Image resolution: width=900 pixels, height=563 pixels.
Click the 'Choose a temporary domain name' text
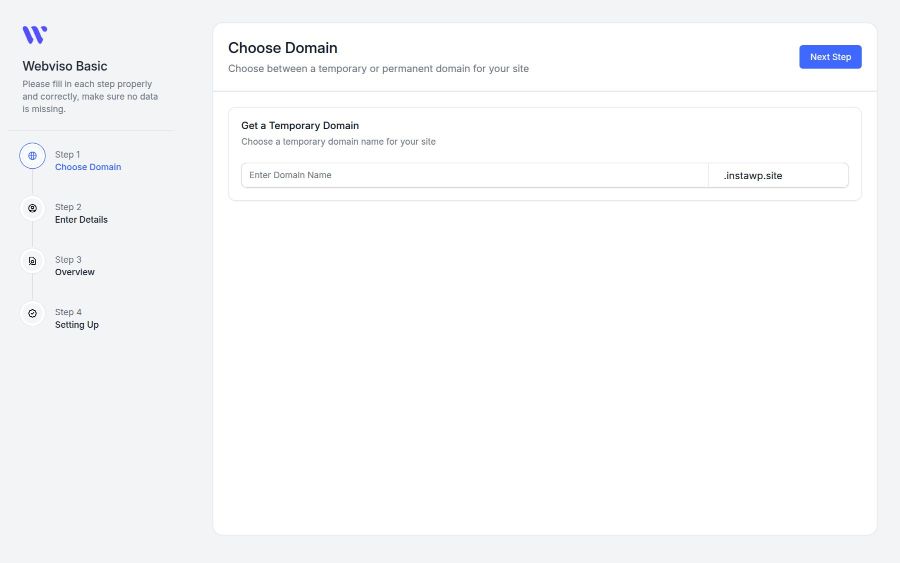pos(338,142)
